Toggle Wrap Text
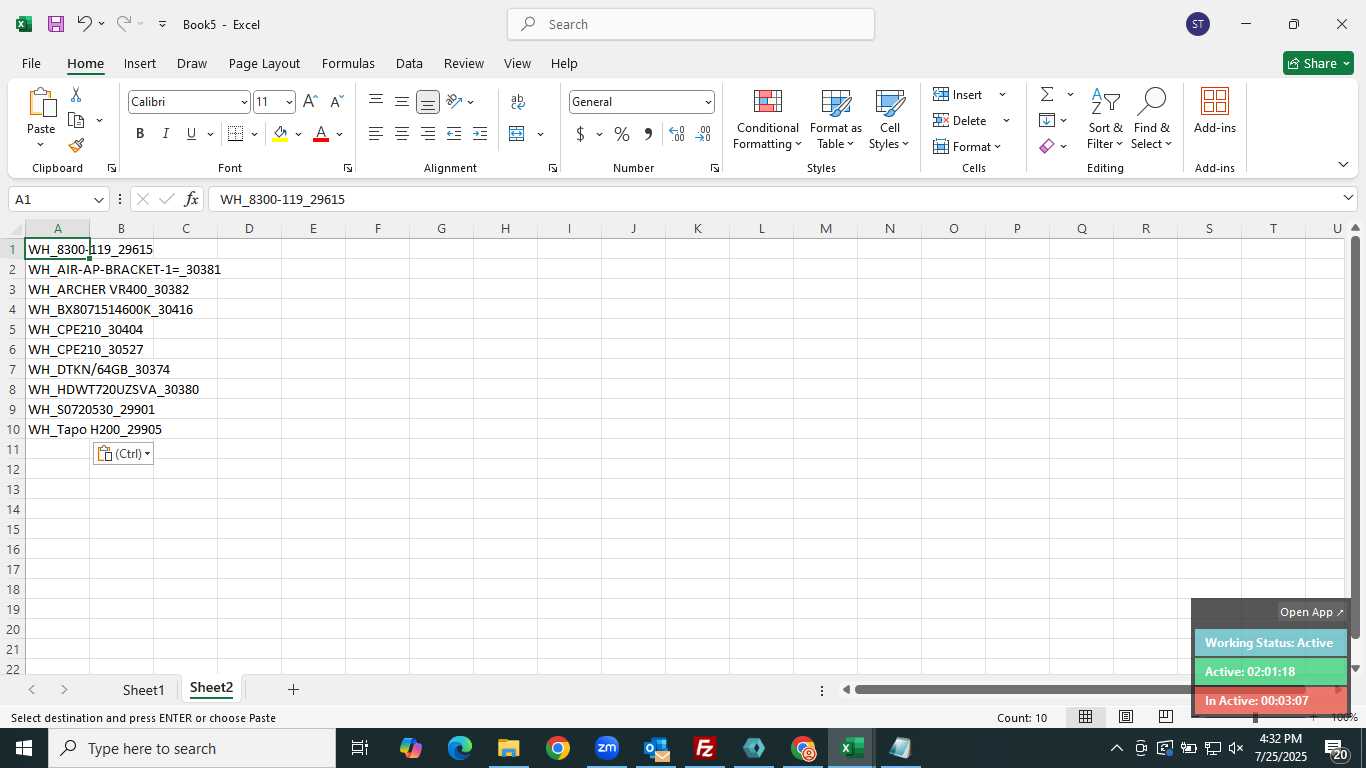Image resolution: width=1366 pixels, height=768 pixels. coord(518,101)
